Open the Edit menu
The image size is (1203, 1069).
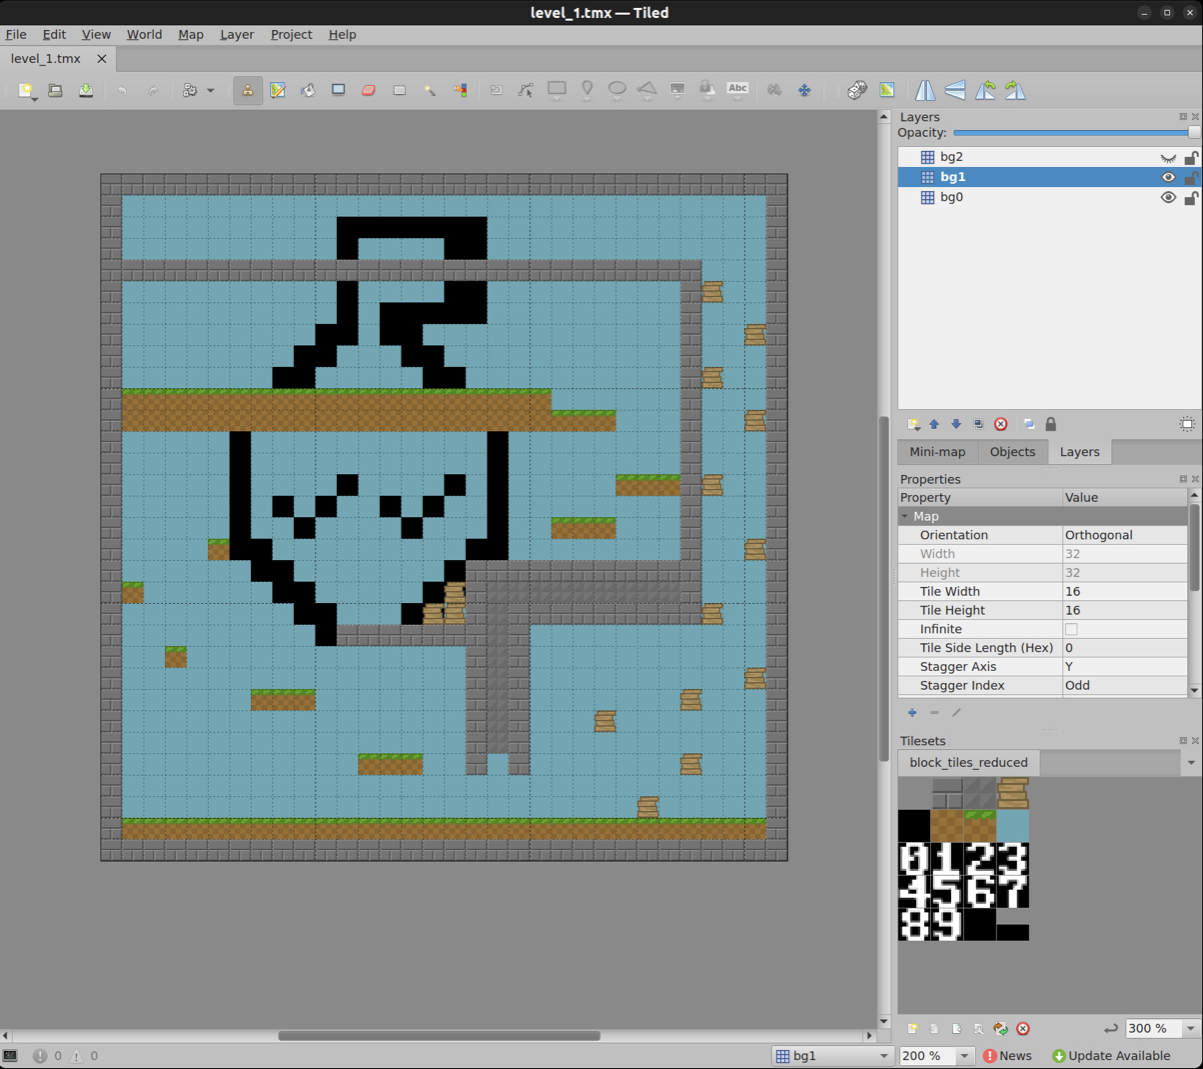tap(54, 34)
